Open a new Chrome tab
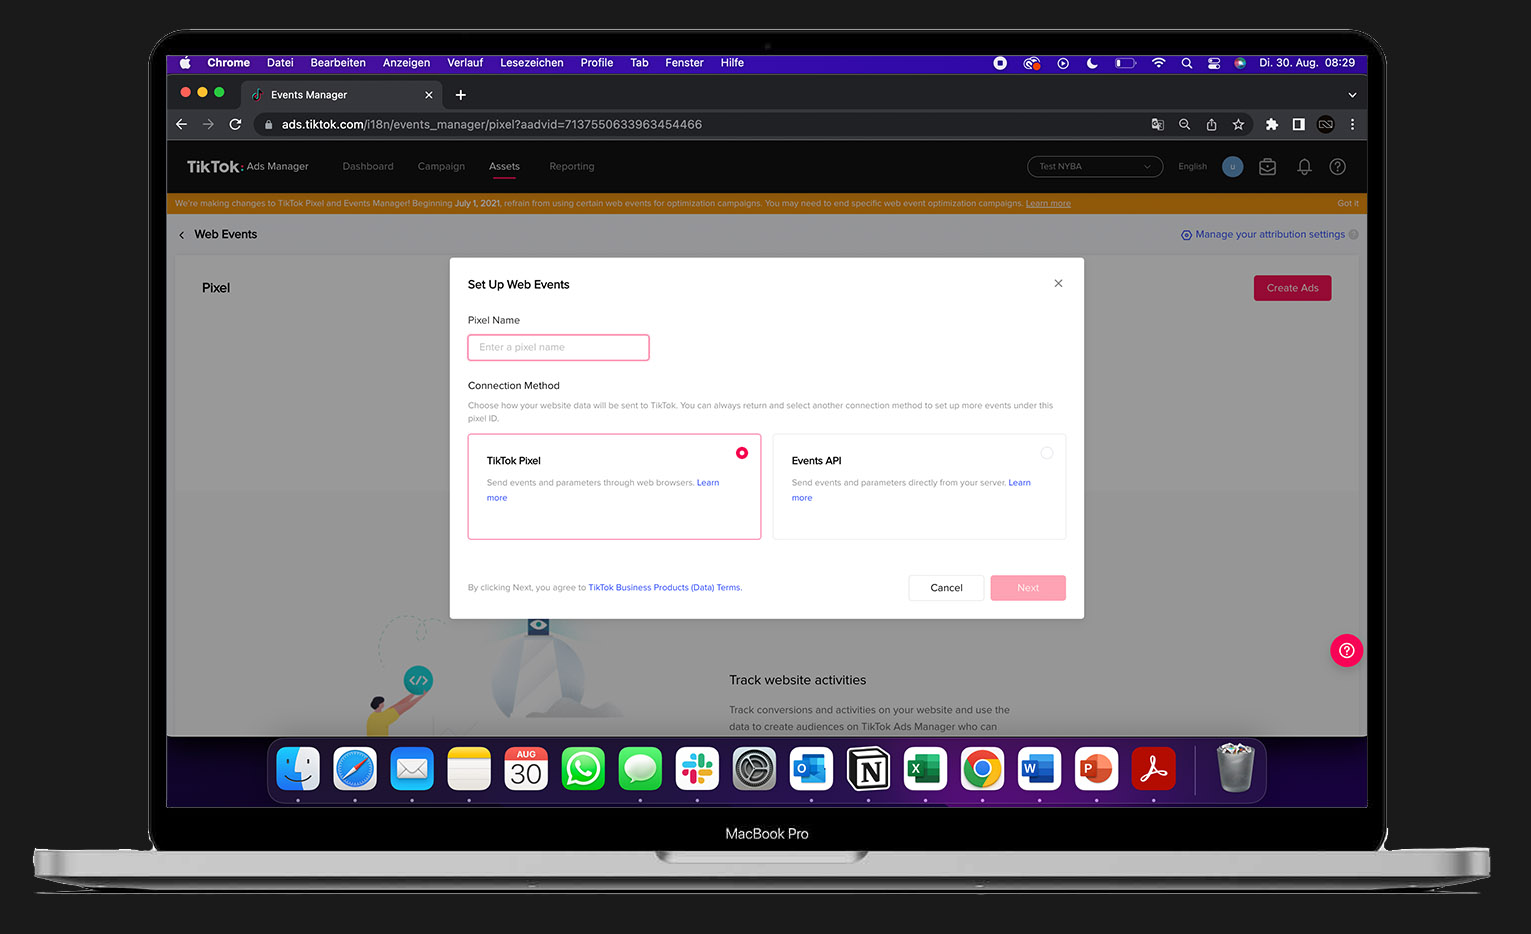The image size is (1531, 934). tap(461, 95)
